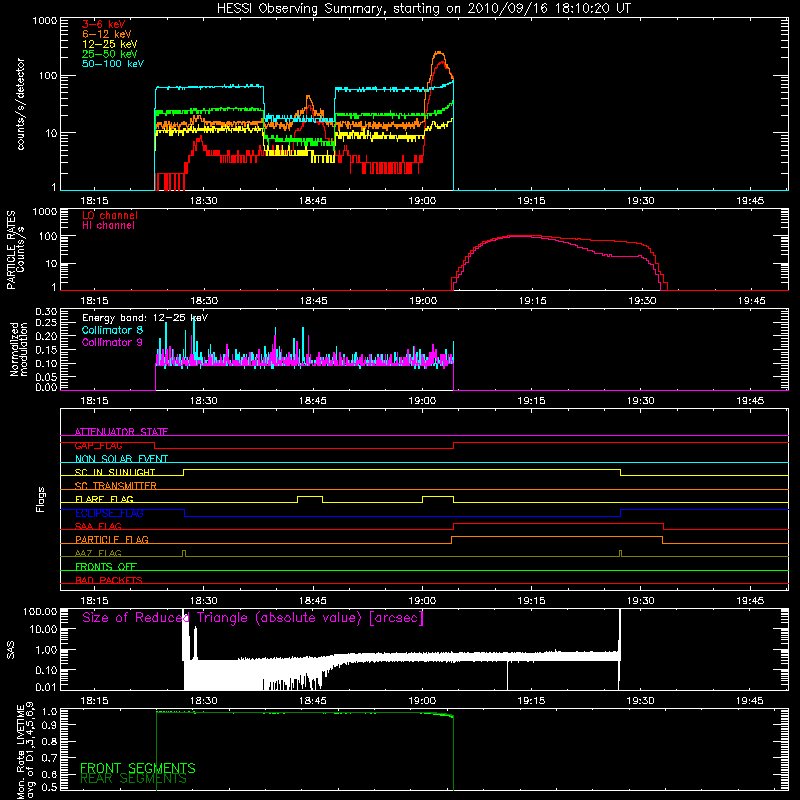Click the 'Size of Reduced Triangle' panel caption
The height and width of the screenshot is (800, 800).
[x=253, y=618]
